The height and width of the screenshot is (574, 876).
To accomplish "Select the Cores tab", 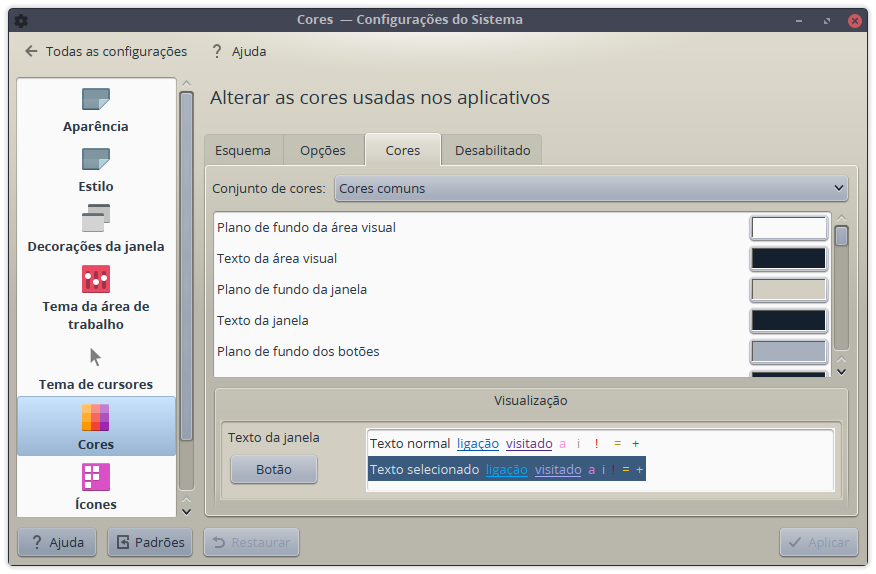I will (x=403, y=150).
